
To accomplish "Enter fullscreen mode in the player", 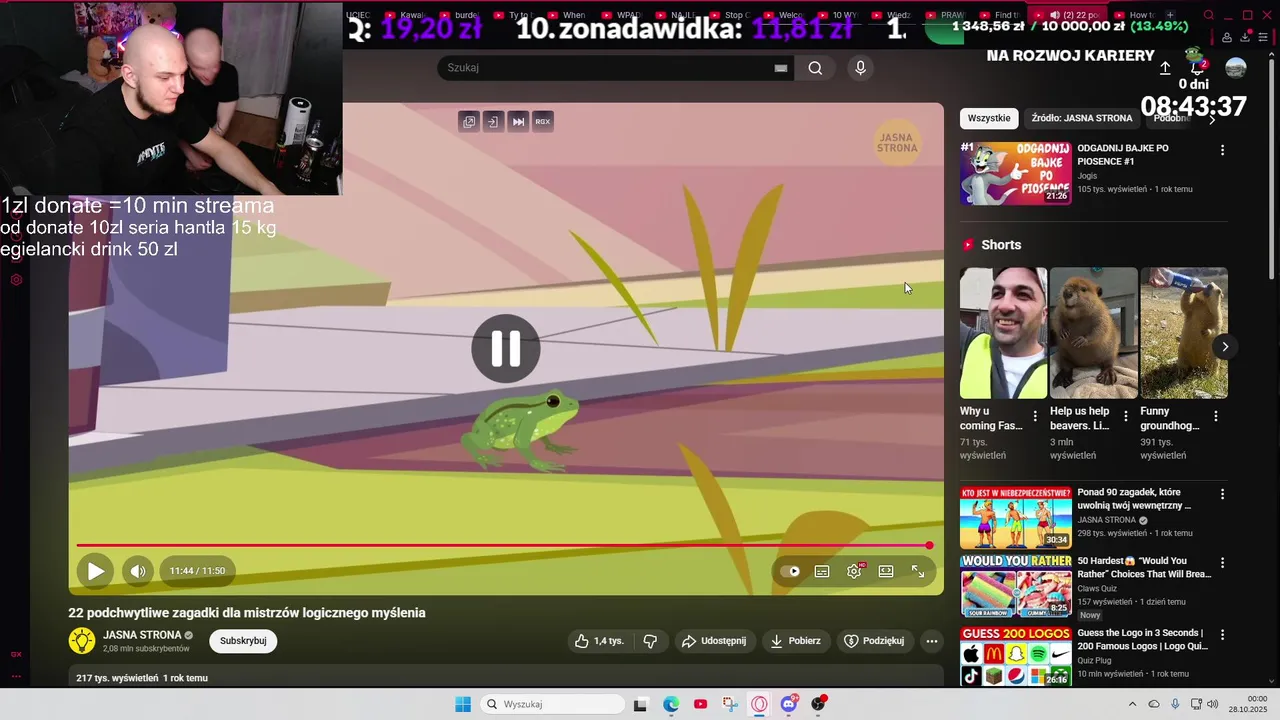I will click(918, 571).
